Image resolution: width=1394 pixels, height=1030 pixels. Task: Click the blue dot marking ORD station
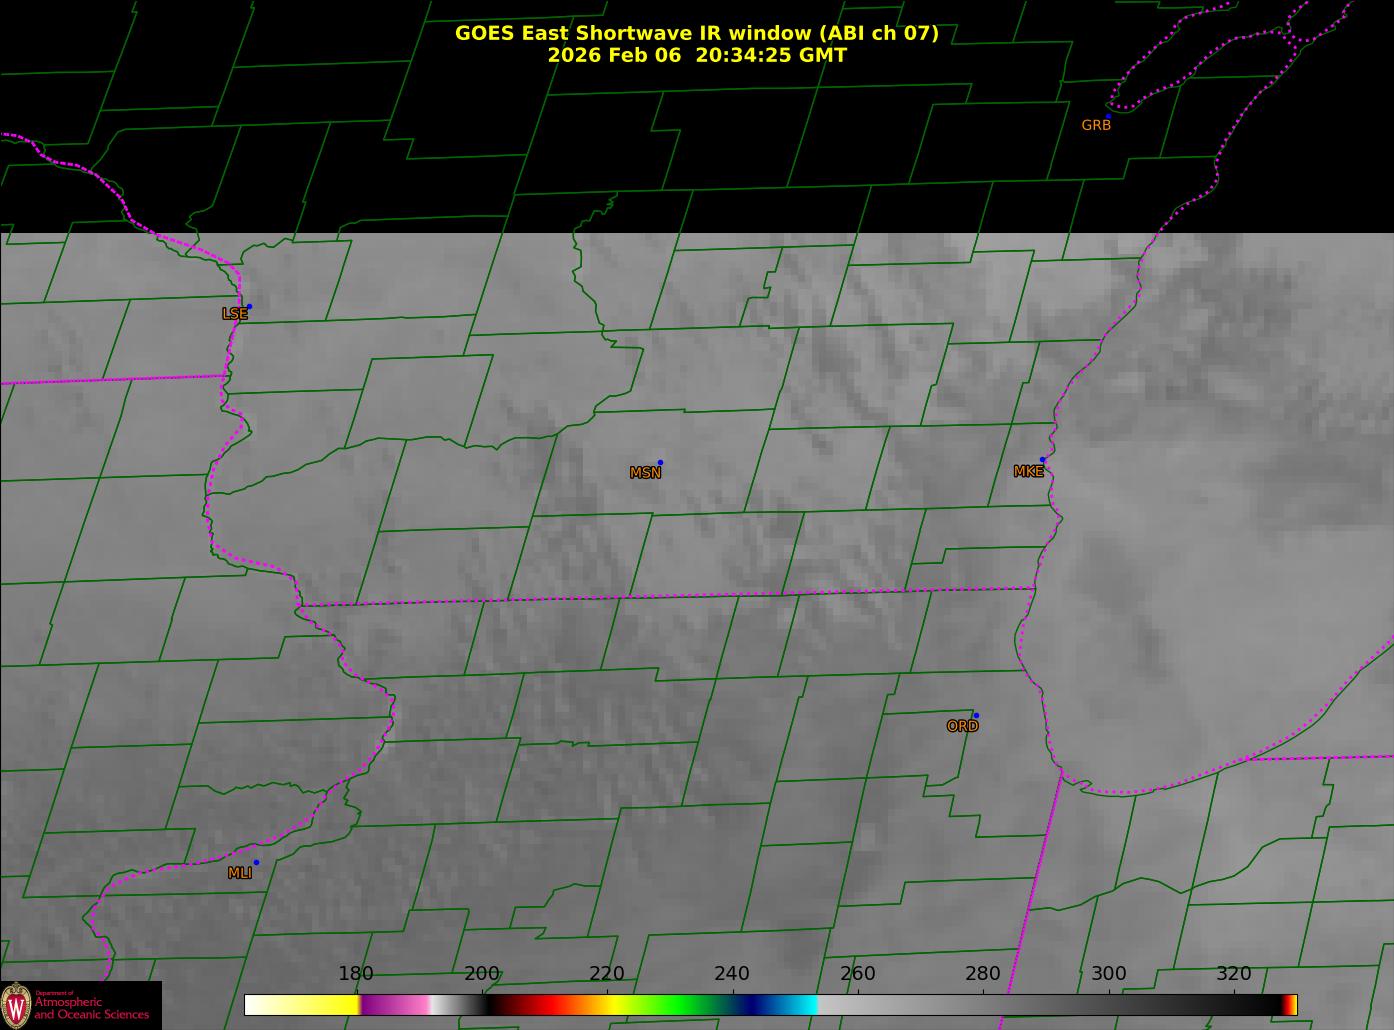[976, 716]
